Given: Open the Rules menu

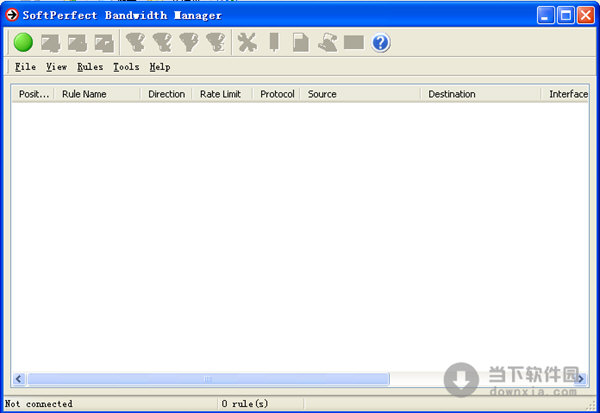Looking at the screenshot, I should tap(90, 67).
